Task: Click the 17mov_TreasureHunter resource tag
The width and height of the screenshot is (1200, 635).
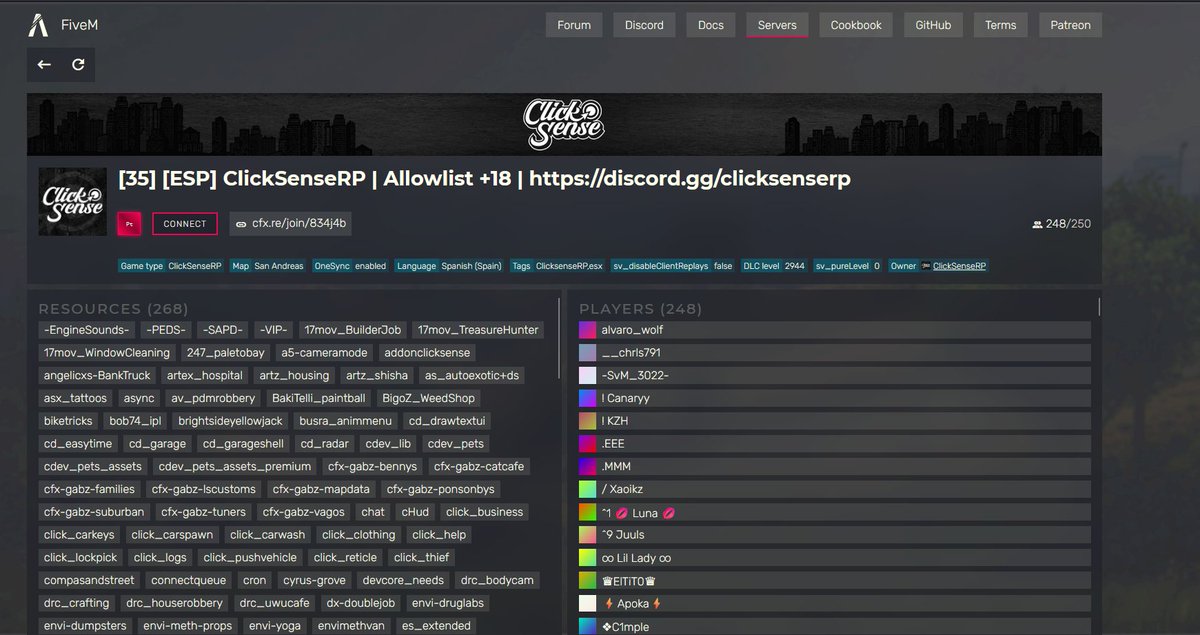Action: [478, 330]
